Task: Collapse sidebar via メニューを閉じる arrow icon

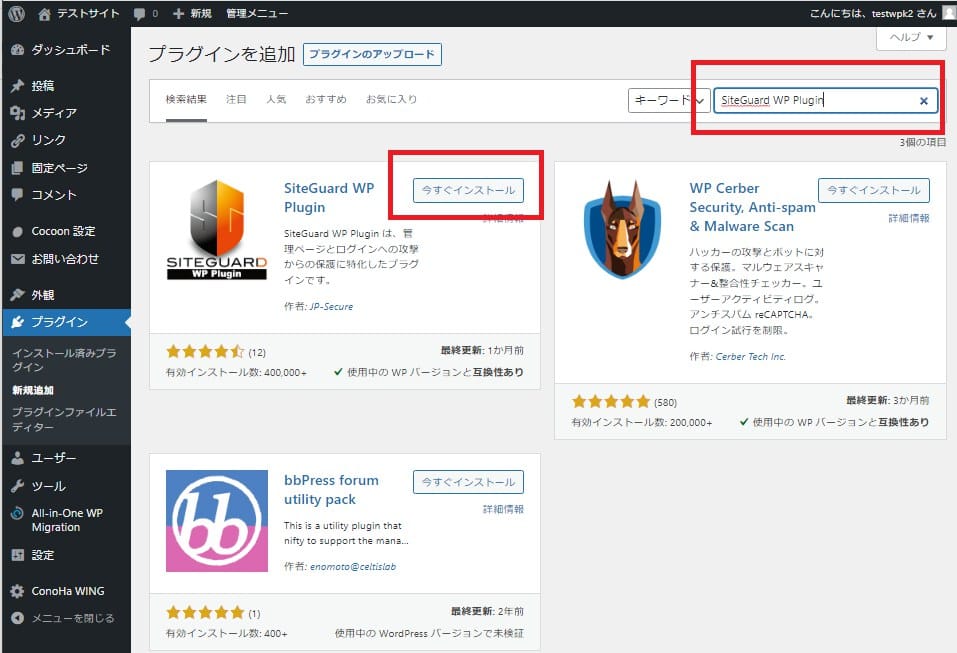Action: click(x=18, y=618)
